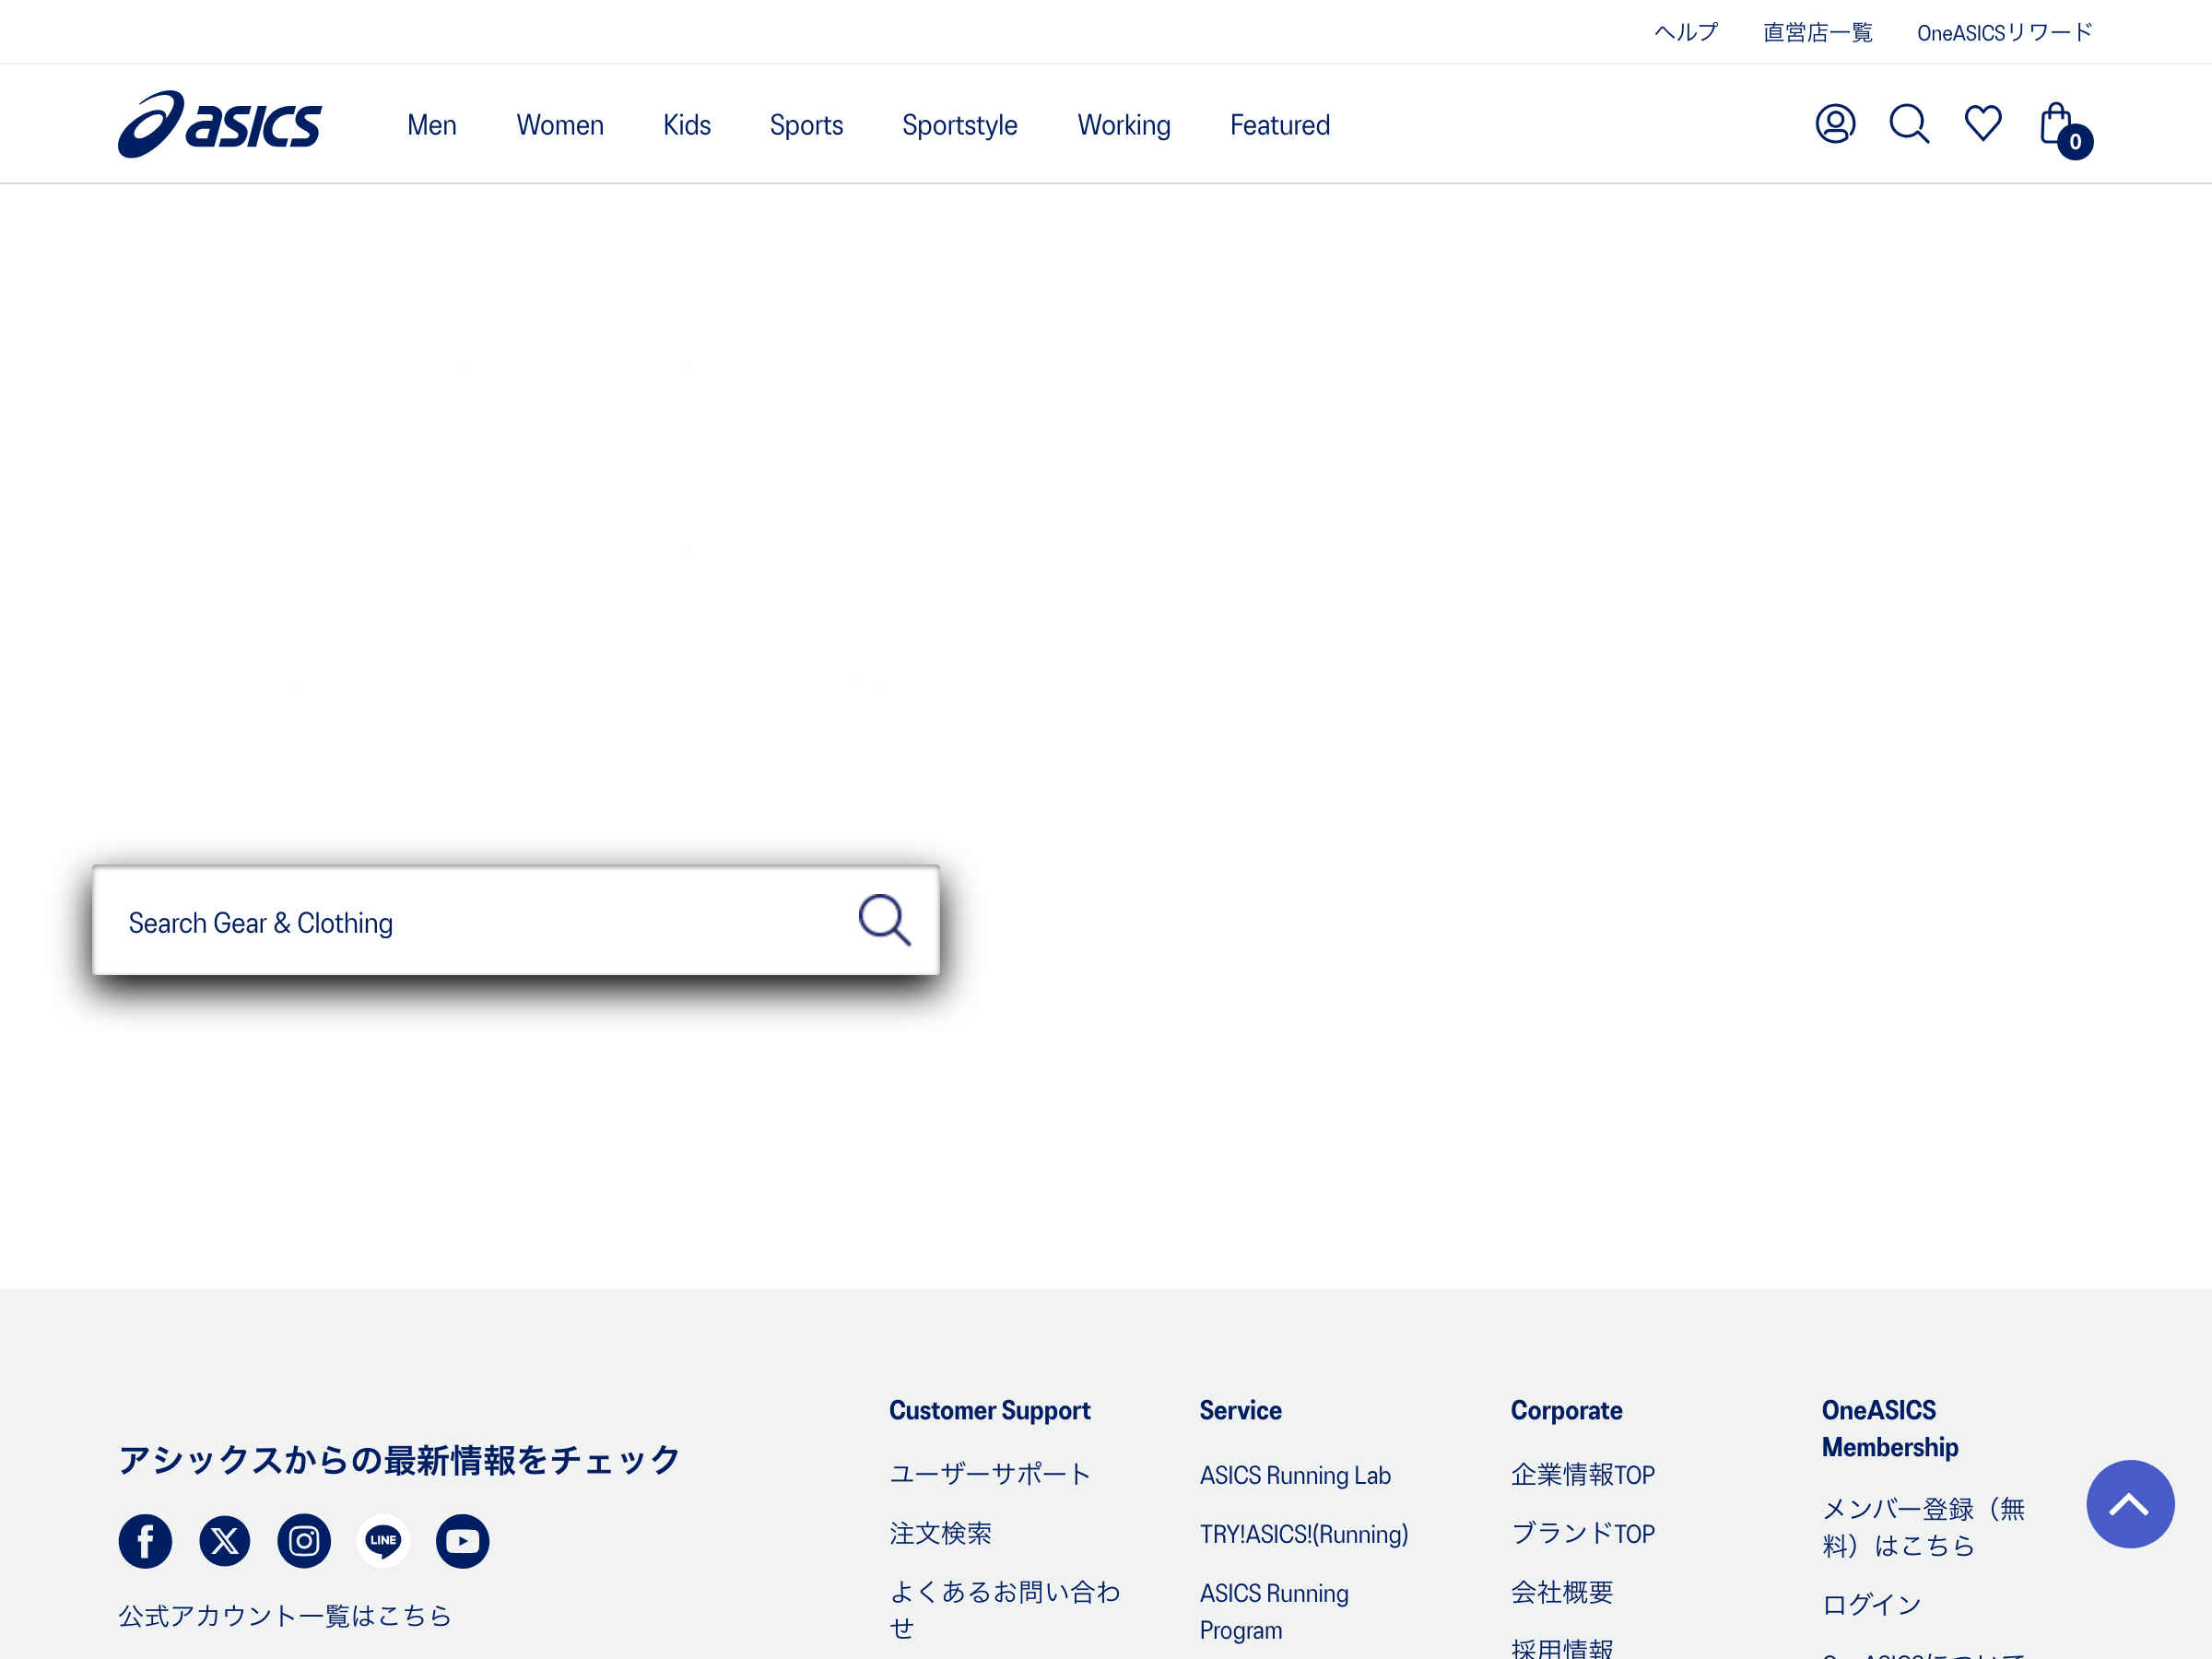Open the 直営店一覧 store list link

1817,32
